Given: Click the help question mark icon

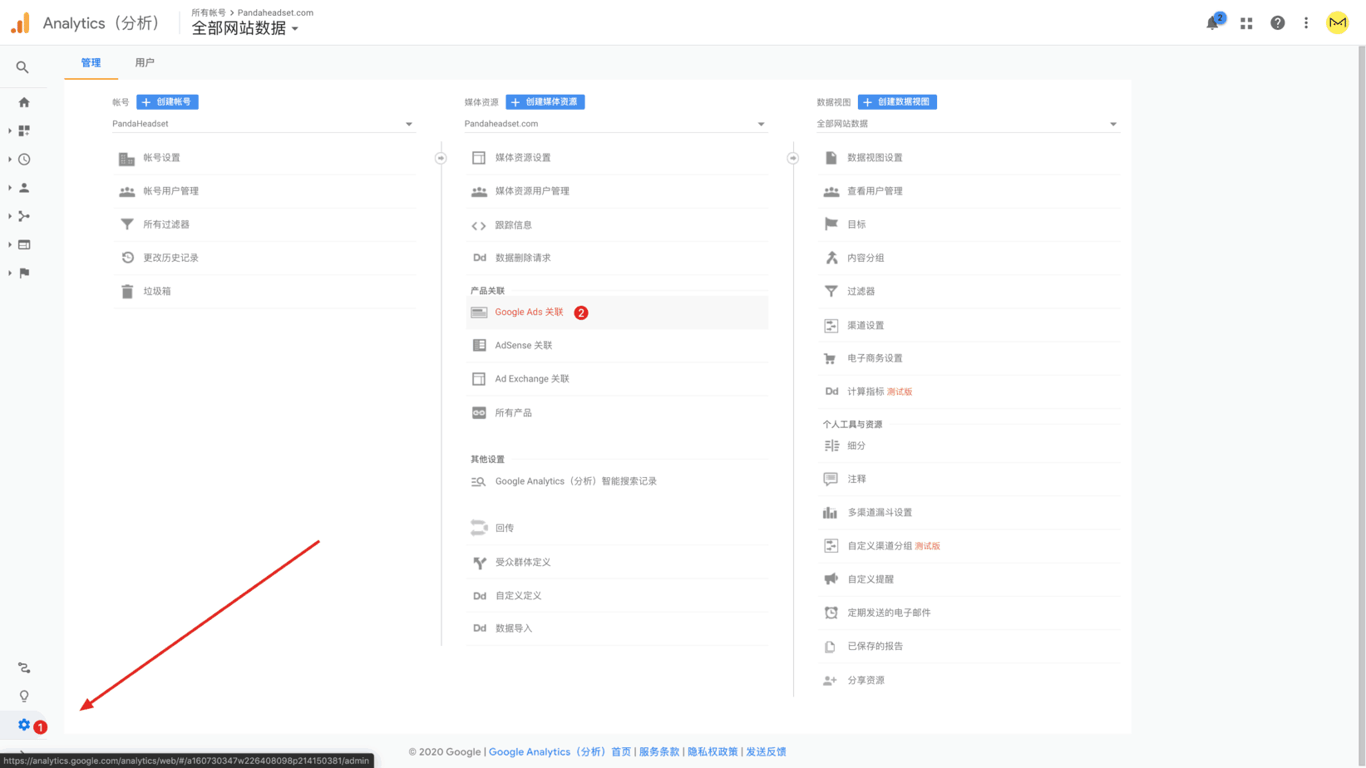Looking at the screenshot, I should pos(1277,23).
